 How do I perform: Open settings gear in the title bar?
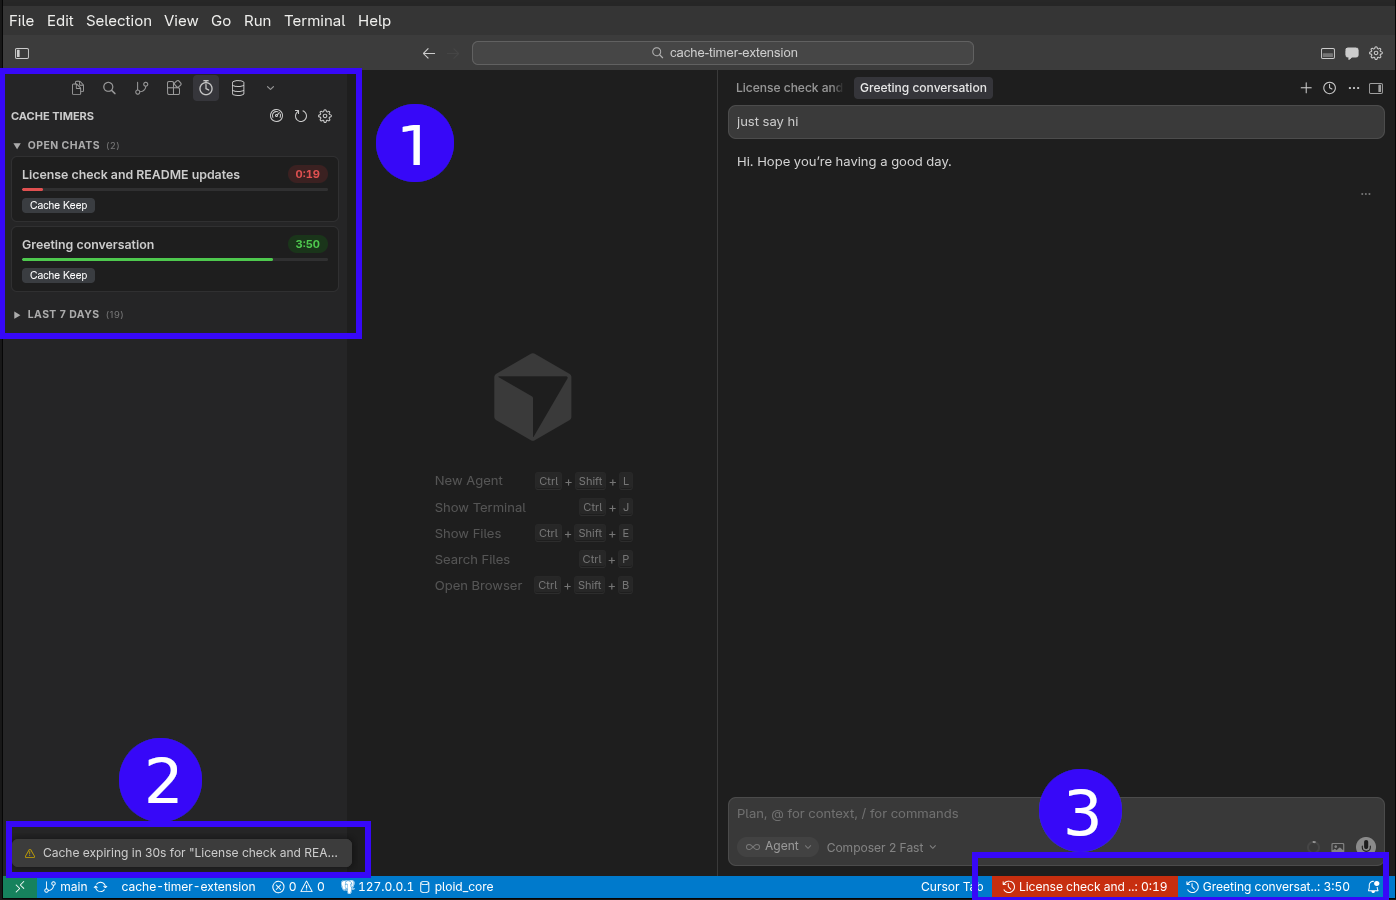point(1376,53)
